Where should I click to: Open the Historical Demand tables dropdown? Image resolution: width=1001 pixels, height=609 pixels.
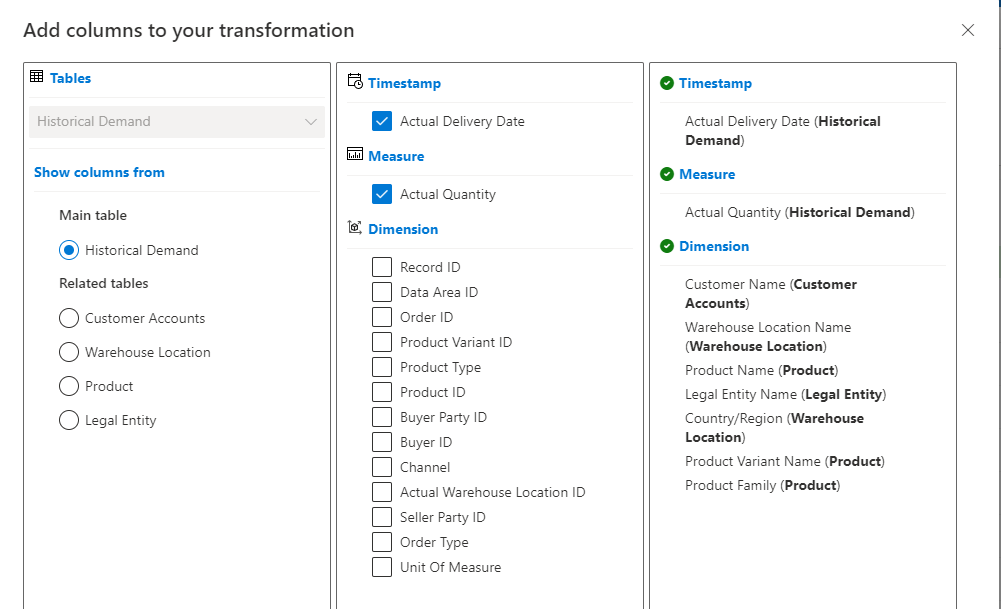click(x=176, y=122)
